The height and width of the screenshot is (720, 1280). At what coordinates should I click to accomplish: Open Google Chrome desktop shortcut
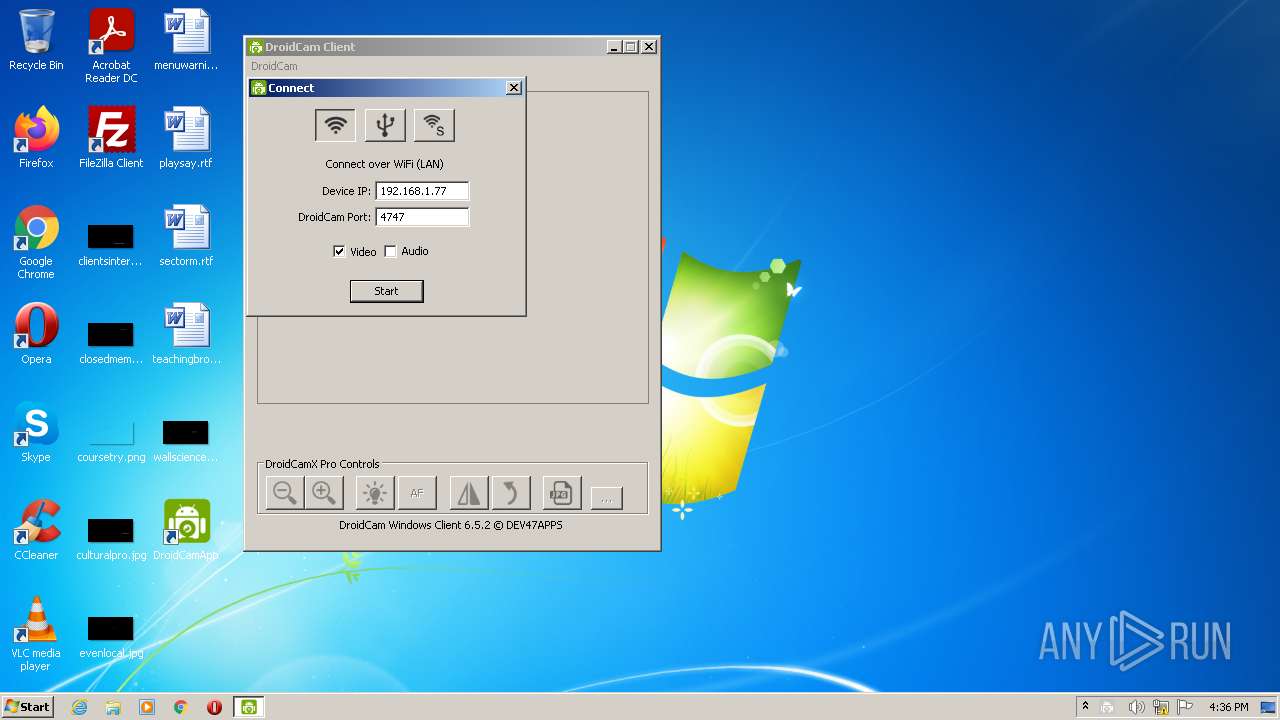36,242
